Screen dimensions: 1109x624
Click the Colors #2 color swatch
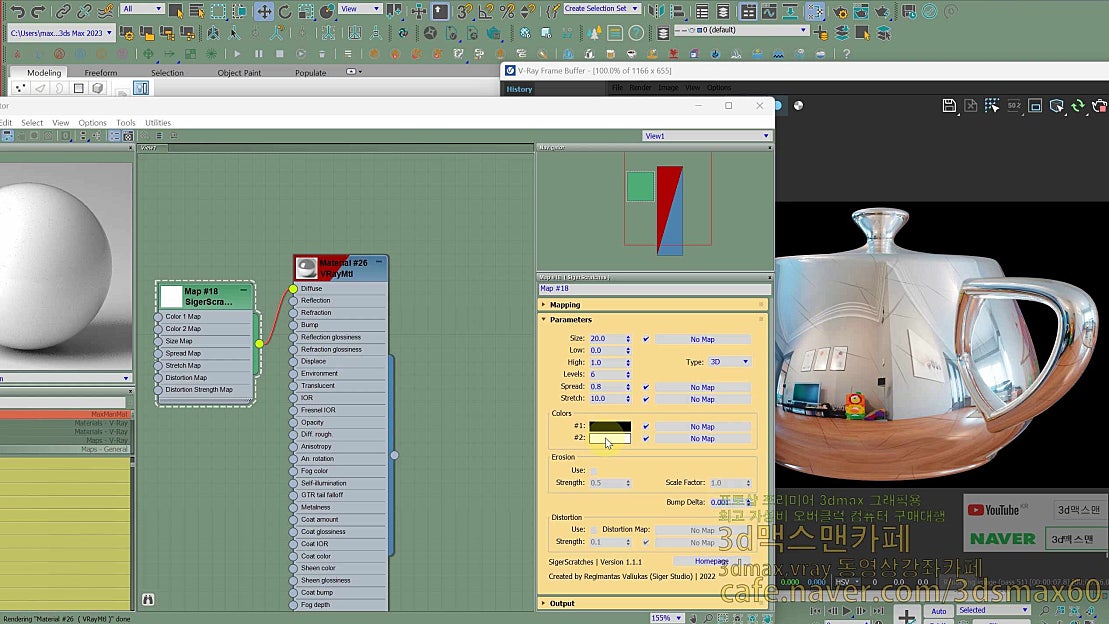(x=610, y=438)
